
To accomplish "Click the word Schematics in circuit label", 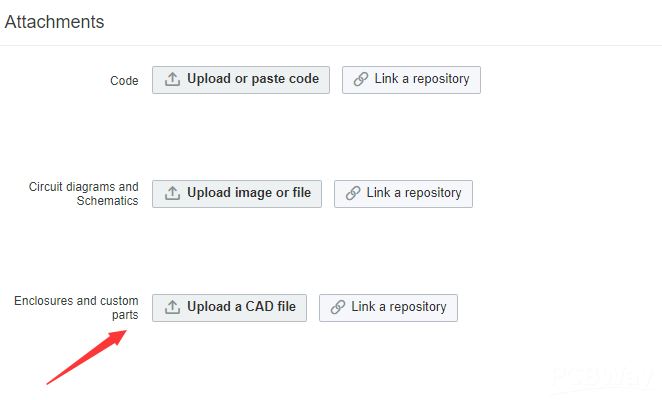I will (x=108, y=201).
